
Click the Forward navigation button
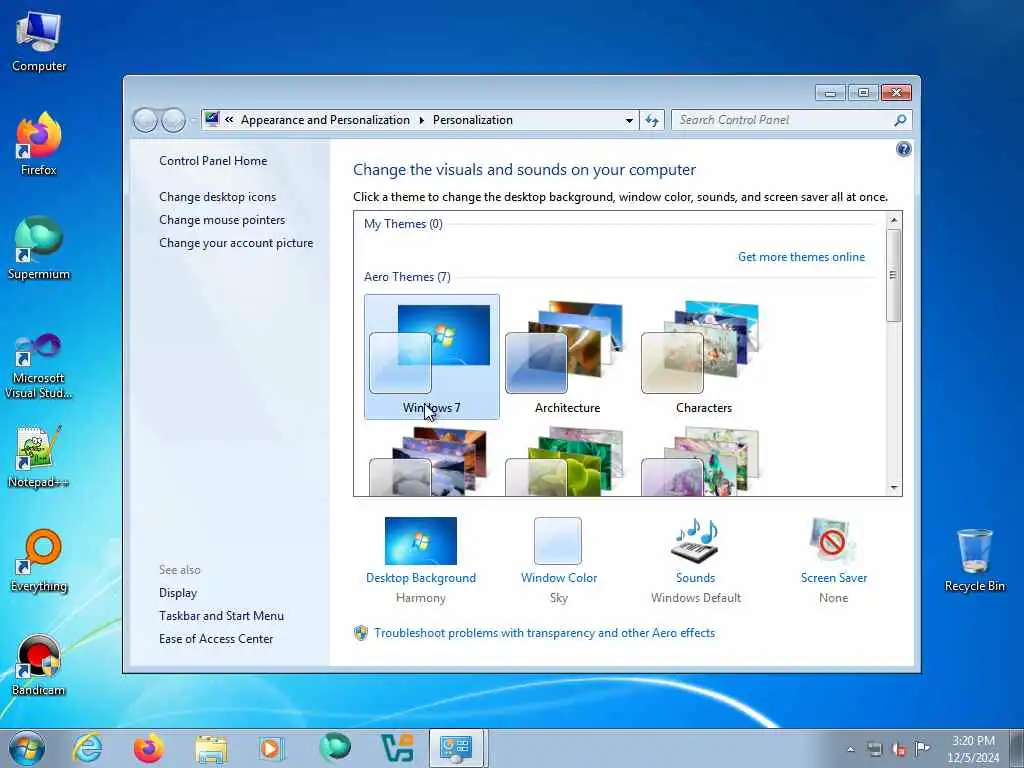173,120
